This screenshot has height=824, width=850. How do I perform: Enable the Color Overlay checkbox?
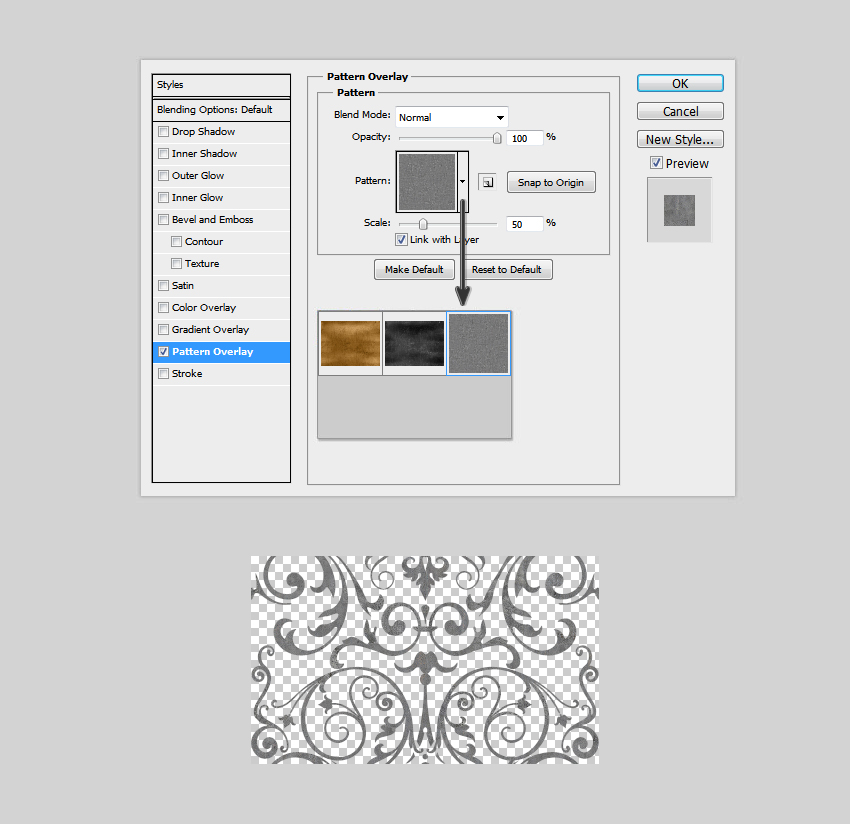[163, 307]
